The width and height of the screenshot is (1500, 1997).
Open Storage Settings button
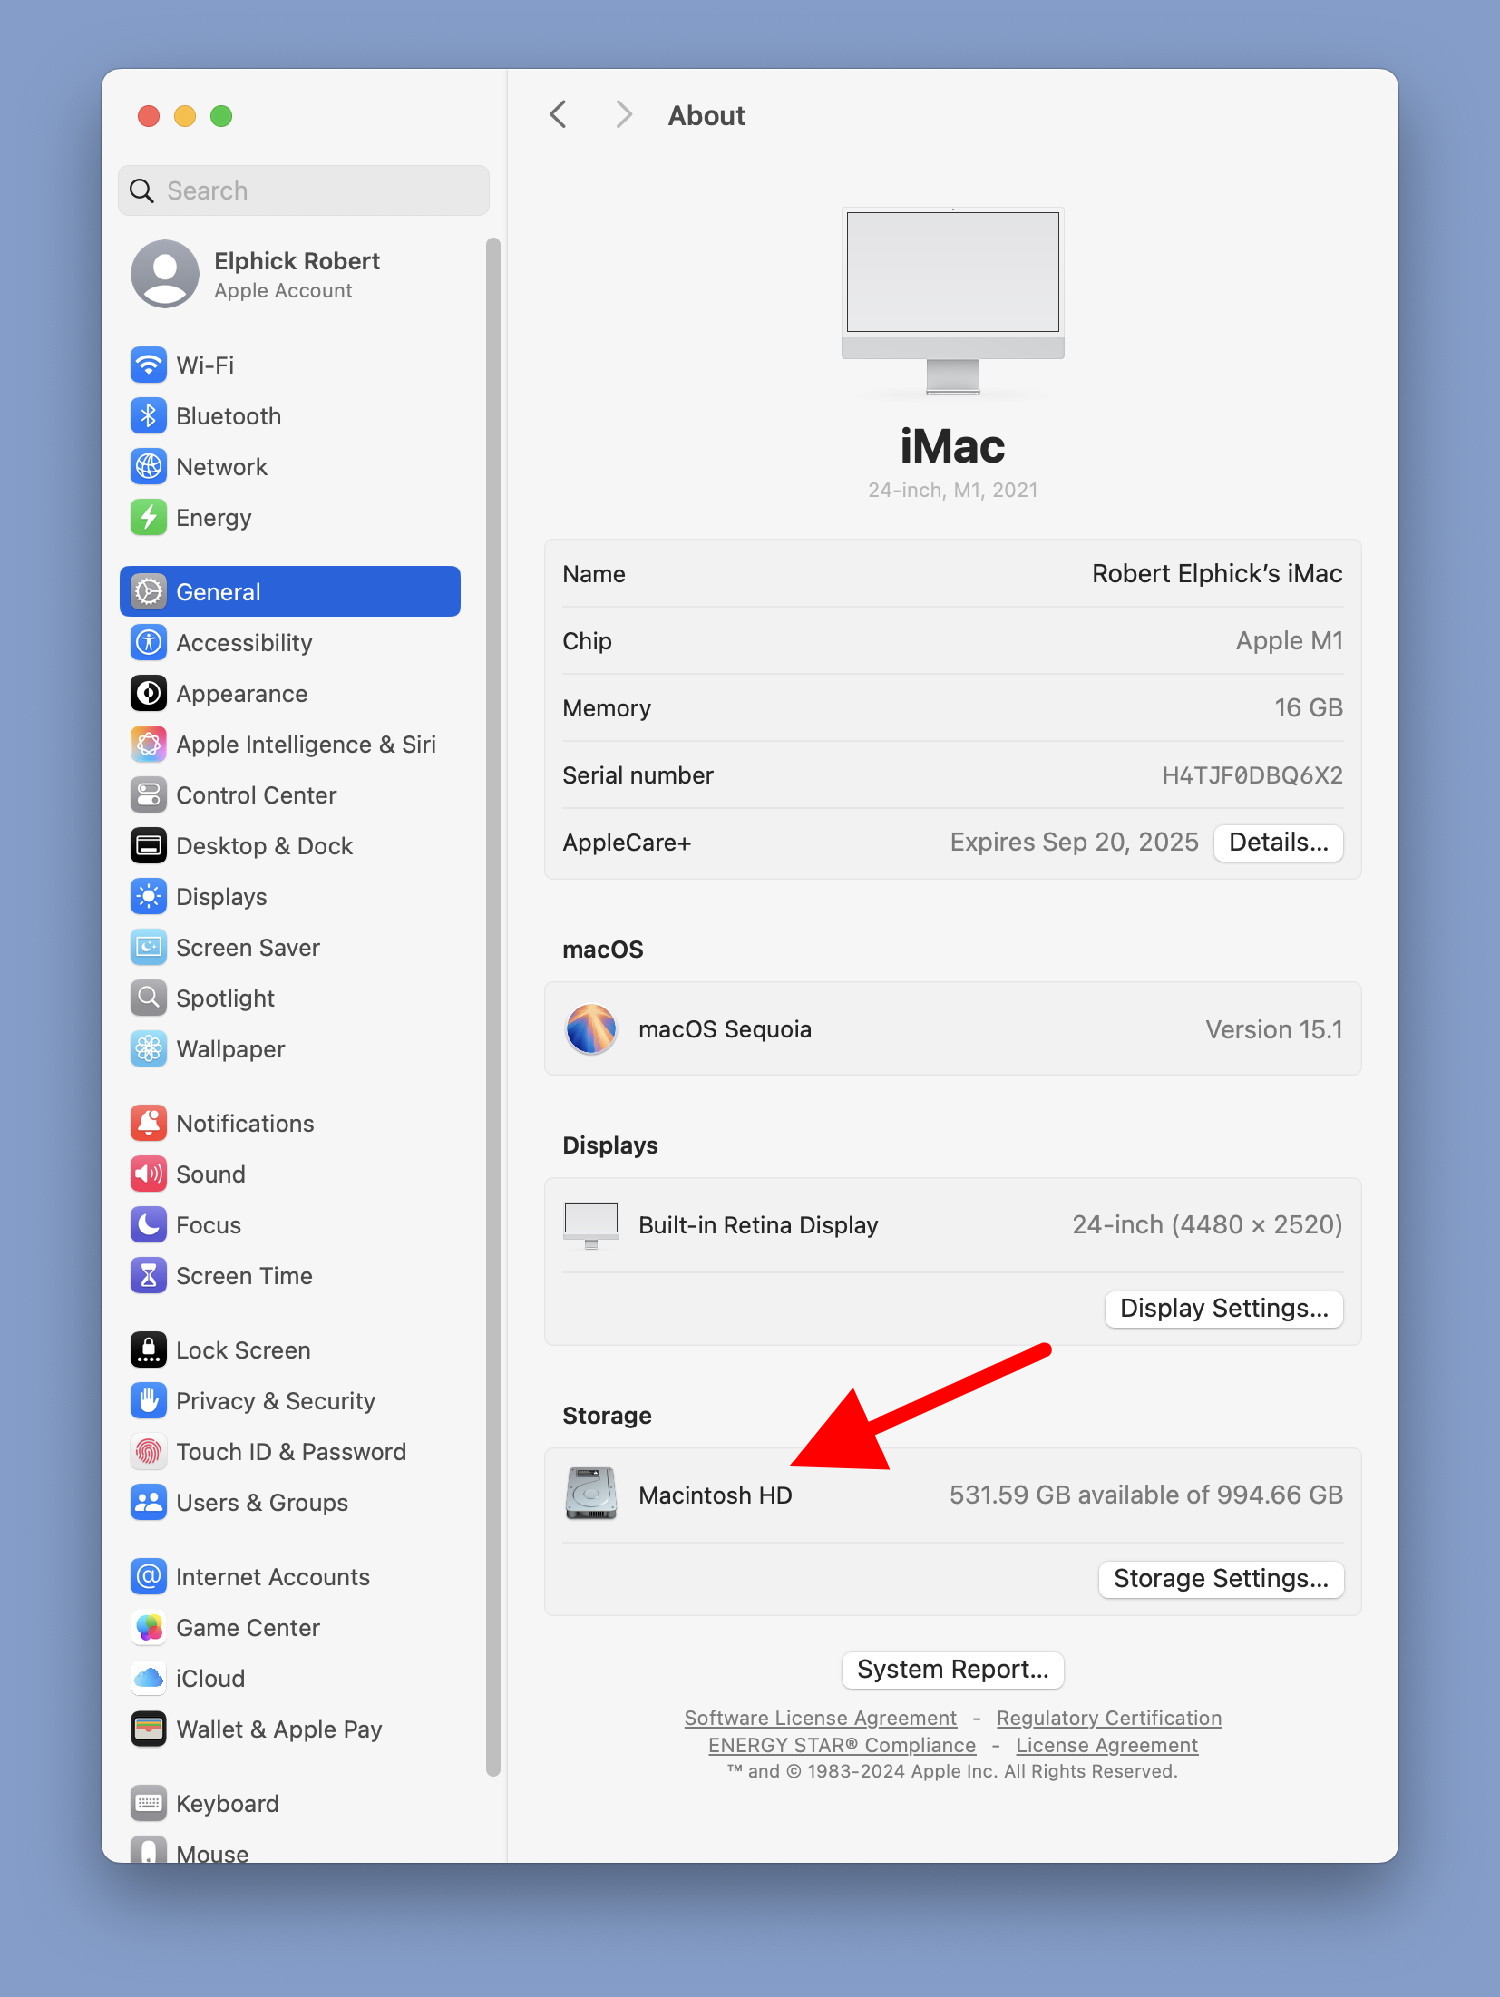pos(1221,1579)
